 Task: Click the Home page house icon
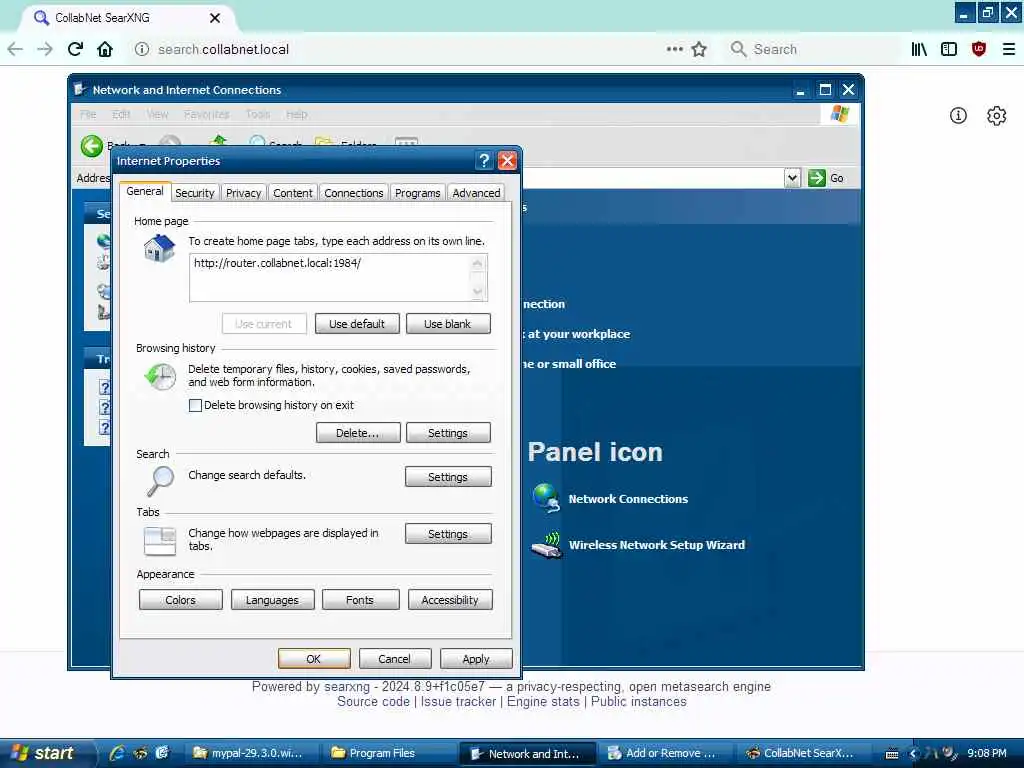(159, 249)
